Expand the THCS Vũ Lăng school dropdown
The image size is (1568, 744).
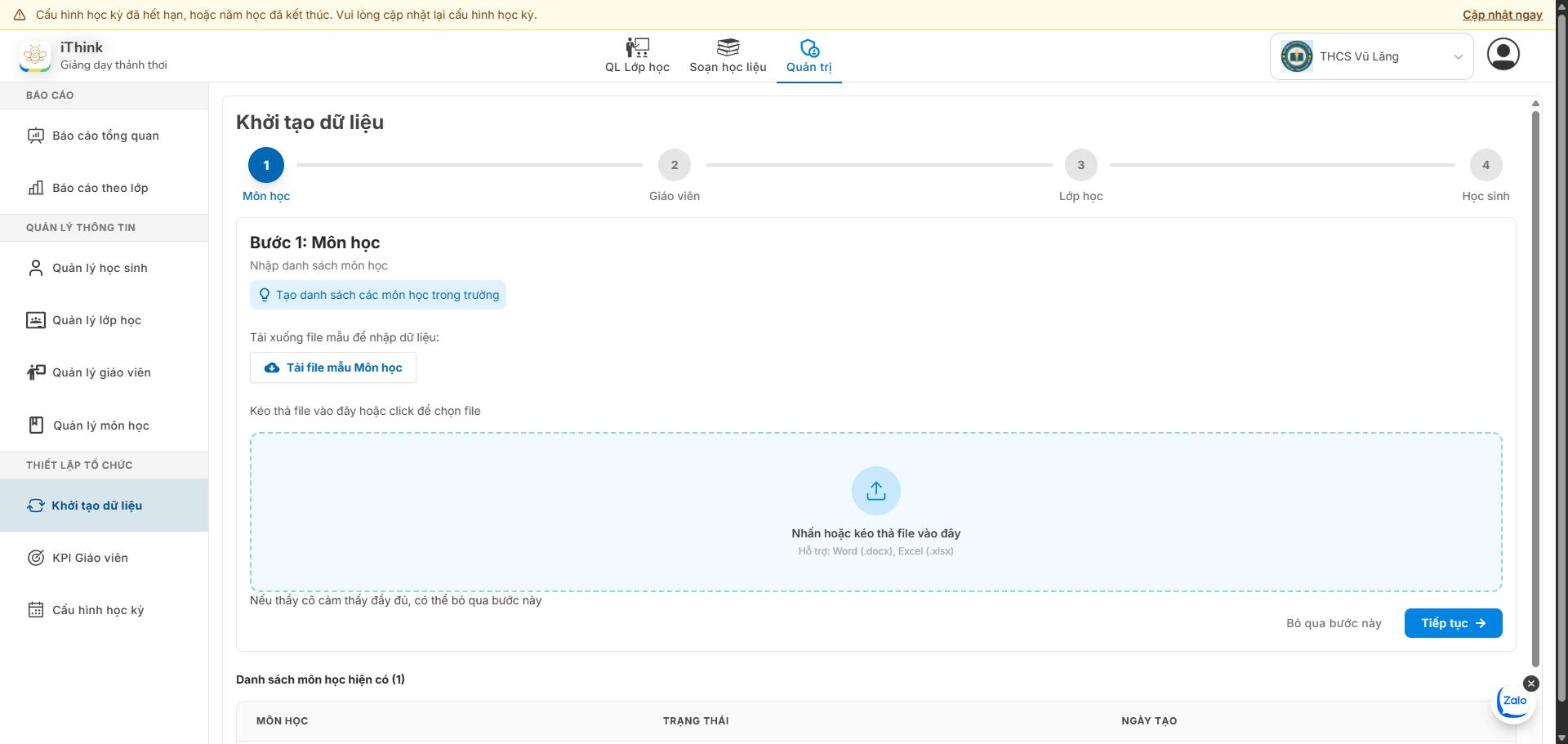(x=1372, y=57)
